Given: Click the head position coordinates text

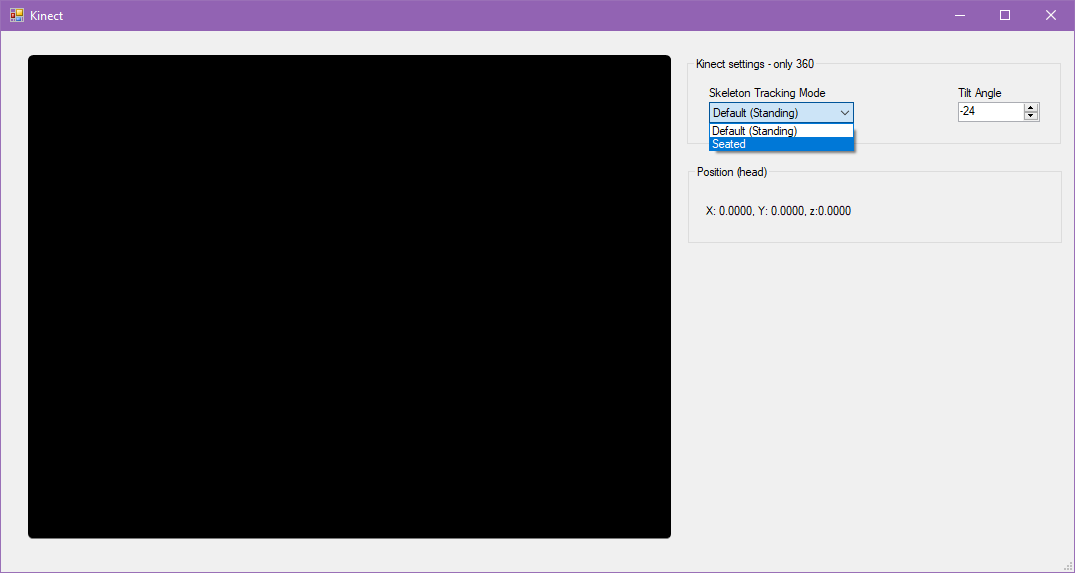Looking at the screenshot, I should 778,211.
